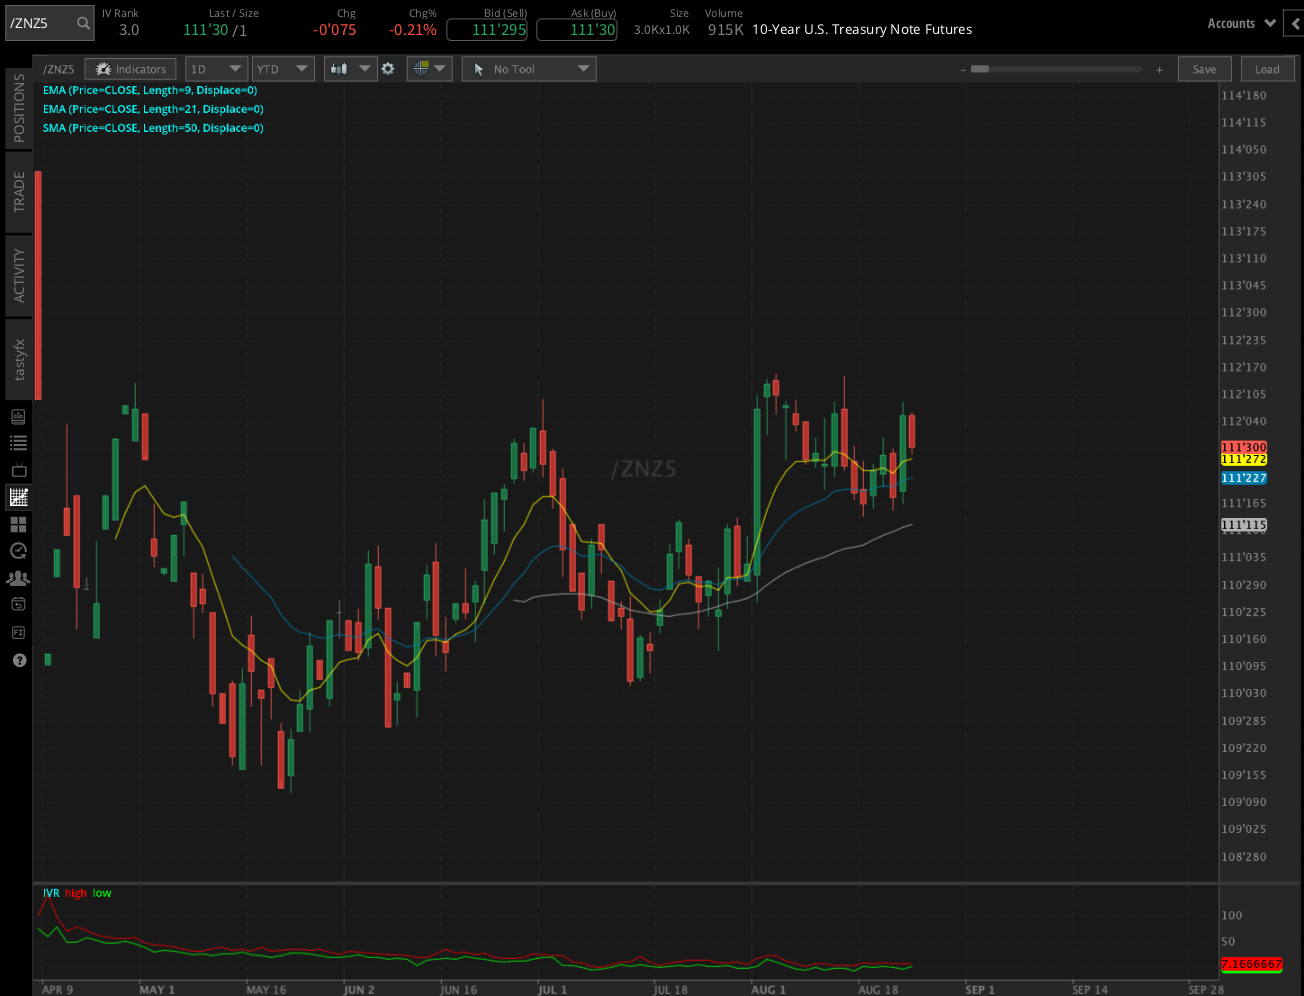Screen dimensions: 1304x996
Task: Click the JUL 1 date axis label
Action: click(x=552, y=990)
